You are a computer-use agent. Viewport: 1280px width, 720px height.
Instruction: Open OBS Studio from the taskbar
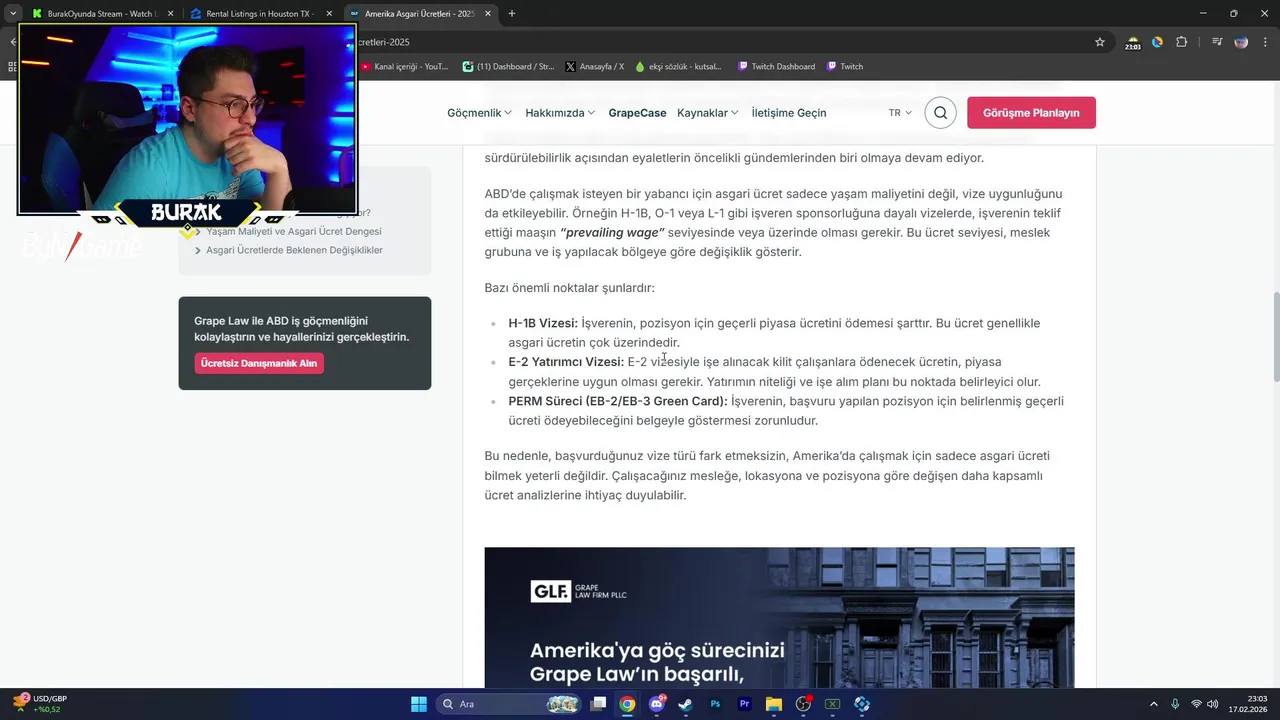click(803, 704)
